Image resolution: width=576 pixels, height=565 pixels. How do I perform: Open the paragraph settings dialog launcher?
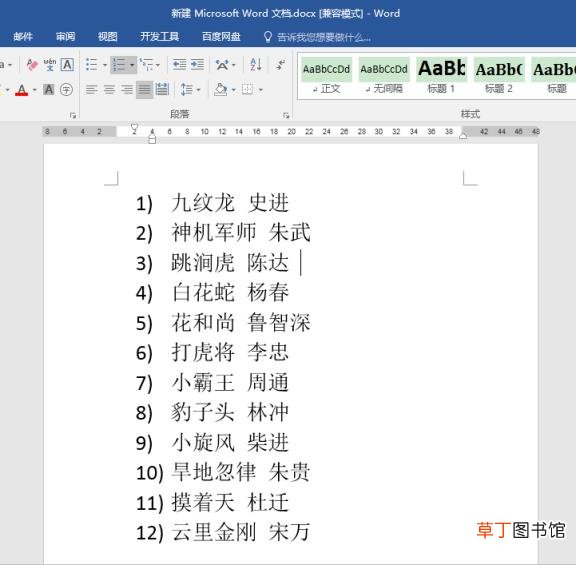click(286, 115)
